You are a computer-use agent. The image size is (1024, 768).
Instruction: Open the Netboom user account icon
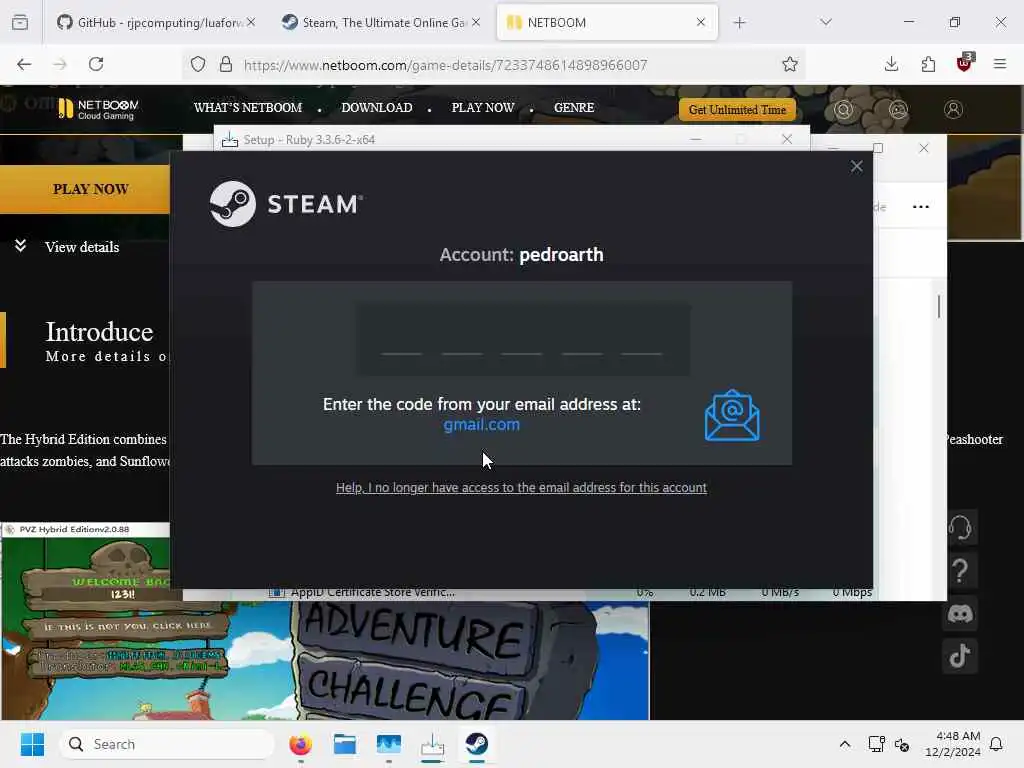click(x=953, y=110)
